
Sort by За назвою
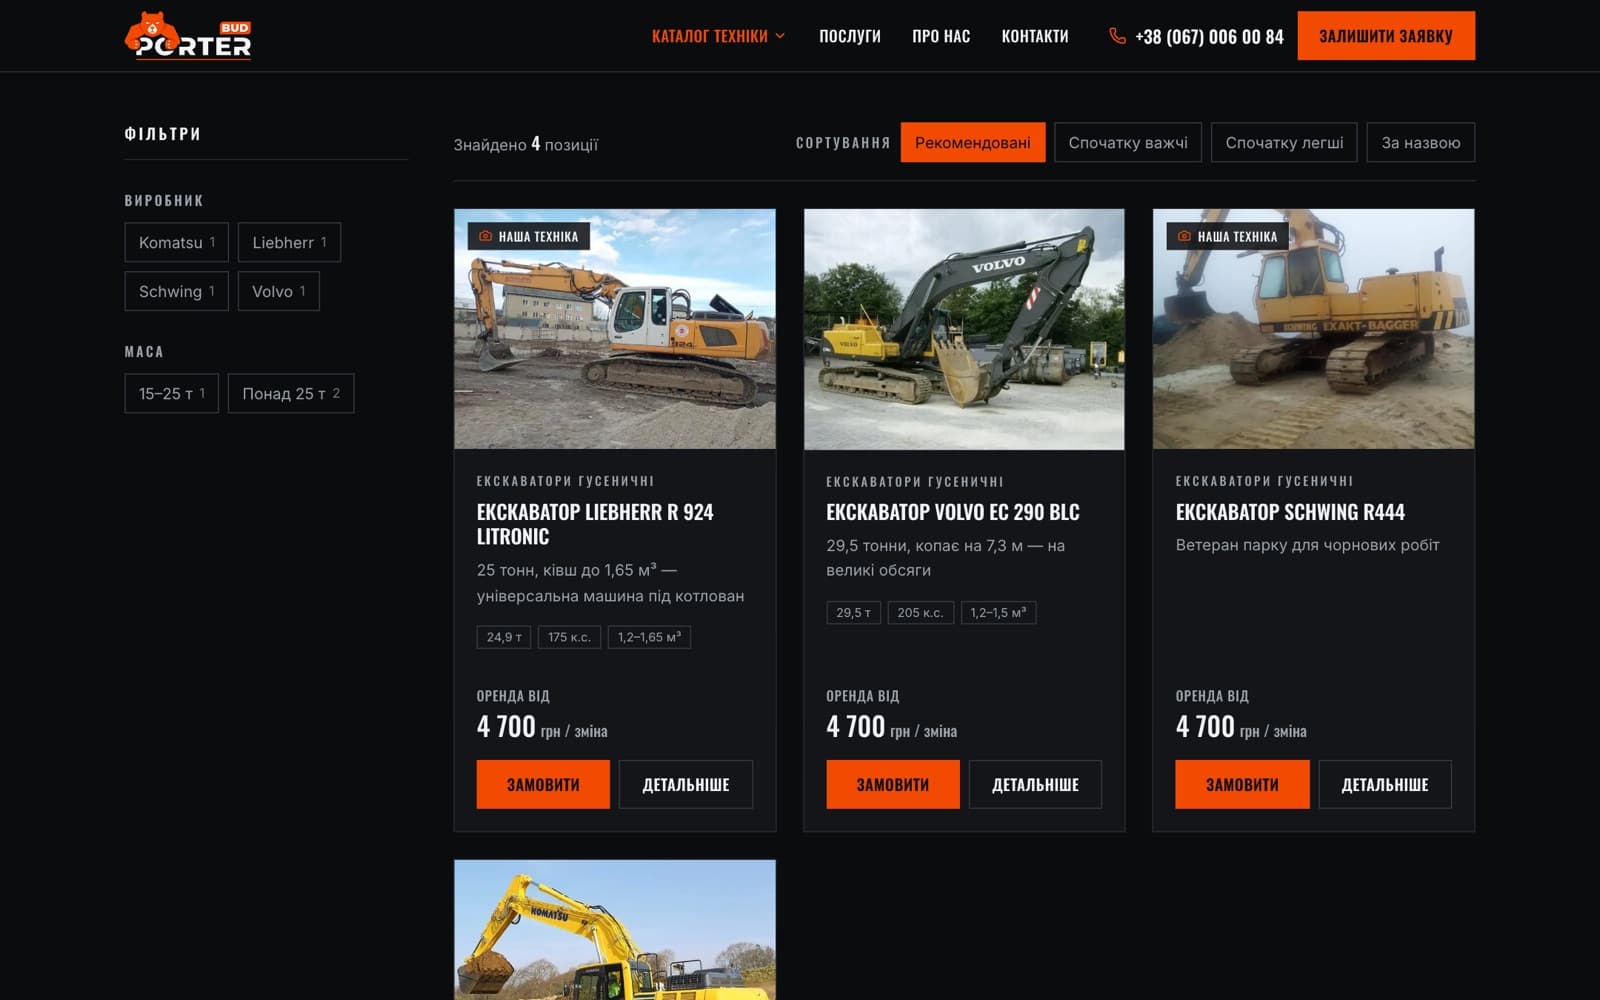[x=1421, y=142]
